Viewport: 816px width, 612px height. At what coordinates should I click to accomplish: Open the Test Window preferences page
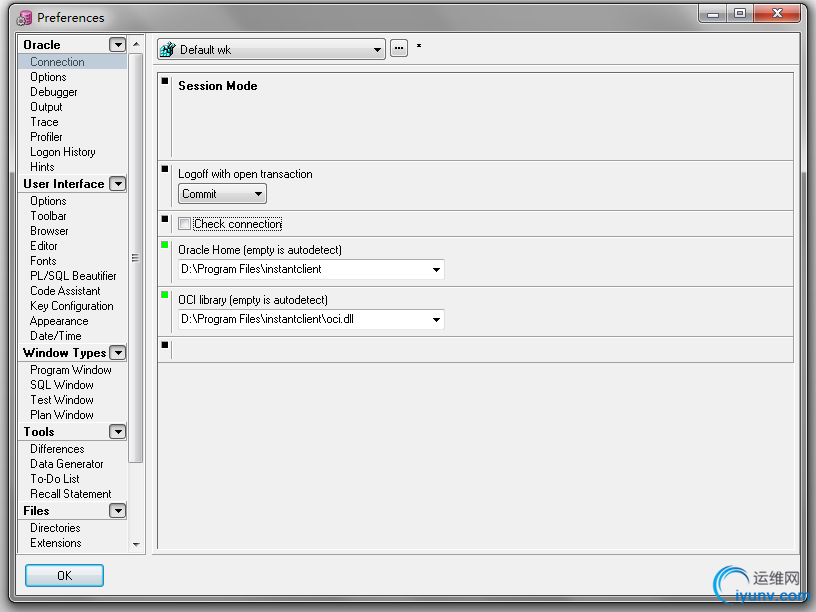pyautogui.click(x=62, y=400)
